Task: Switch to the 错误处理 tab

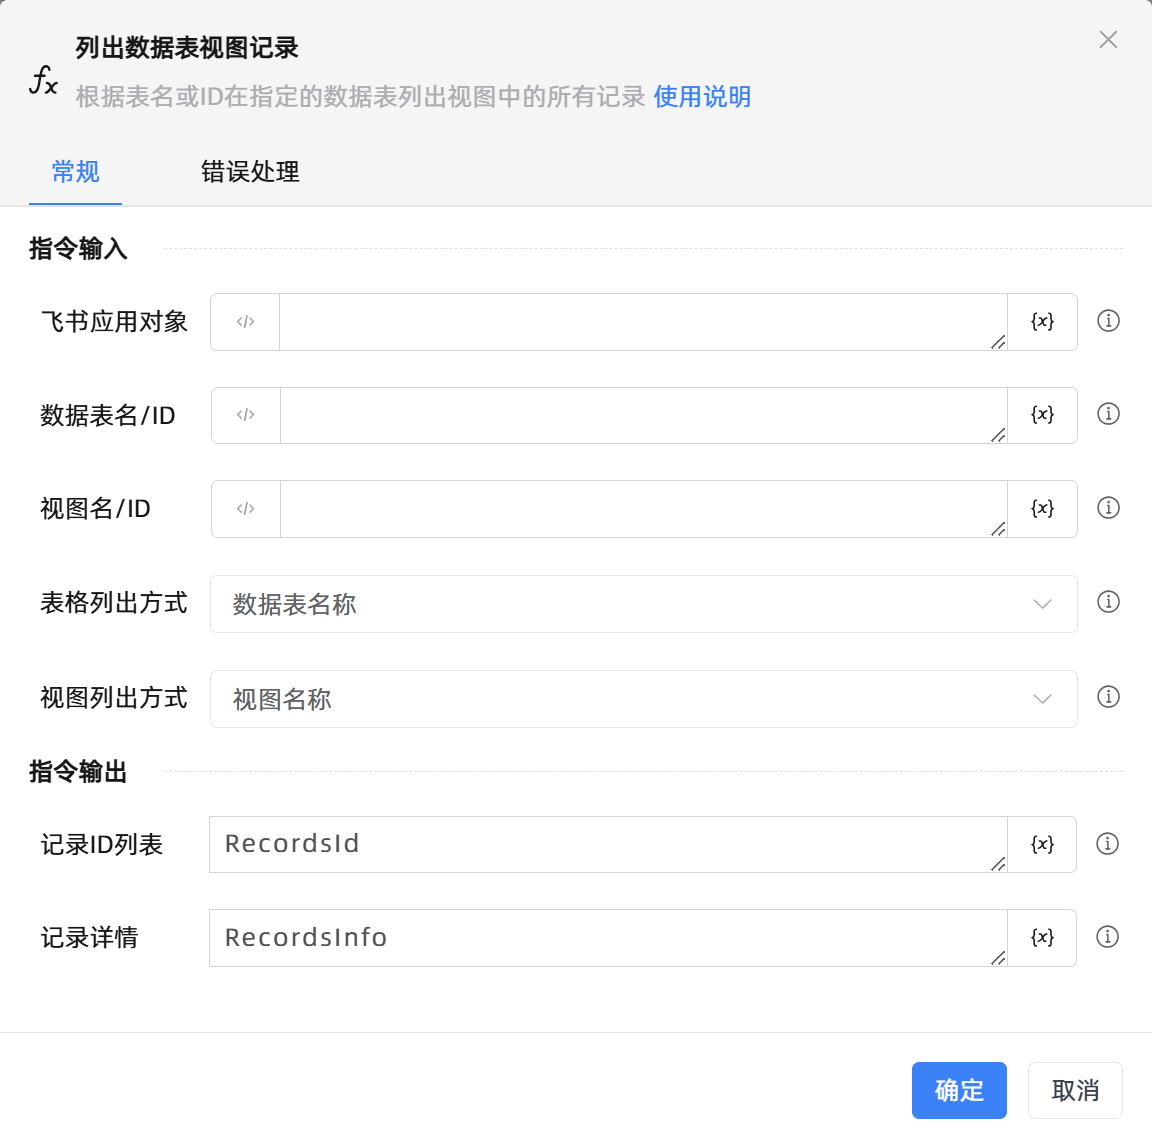Action: (250, 172)
